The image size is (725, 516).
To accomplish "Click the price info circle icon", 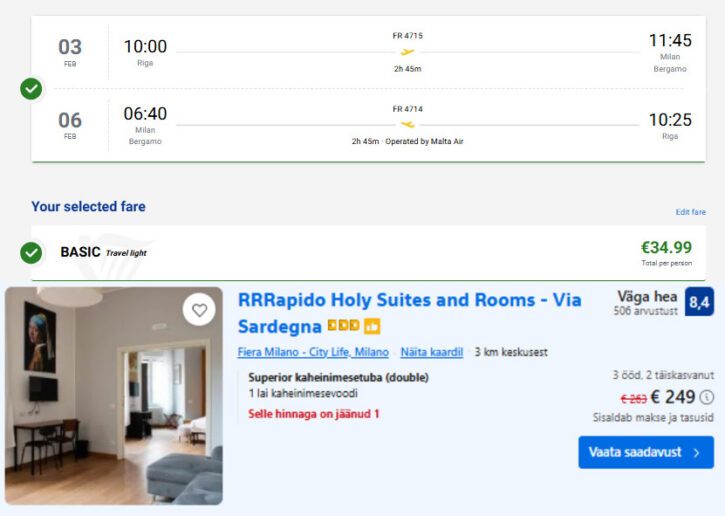I will point(707,397).
